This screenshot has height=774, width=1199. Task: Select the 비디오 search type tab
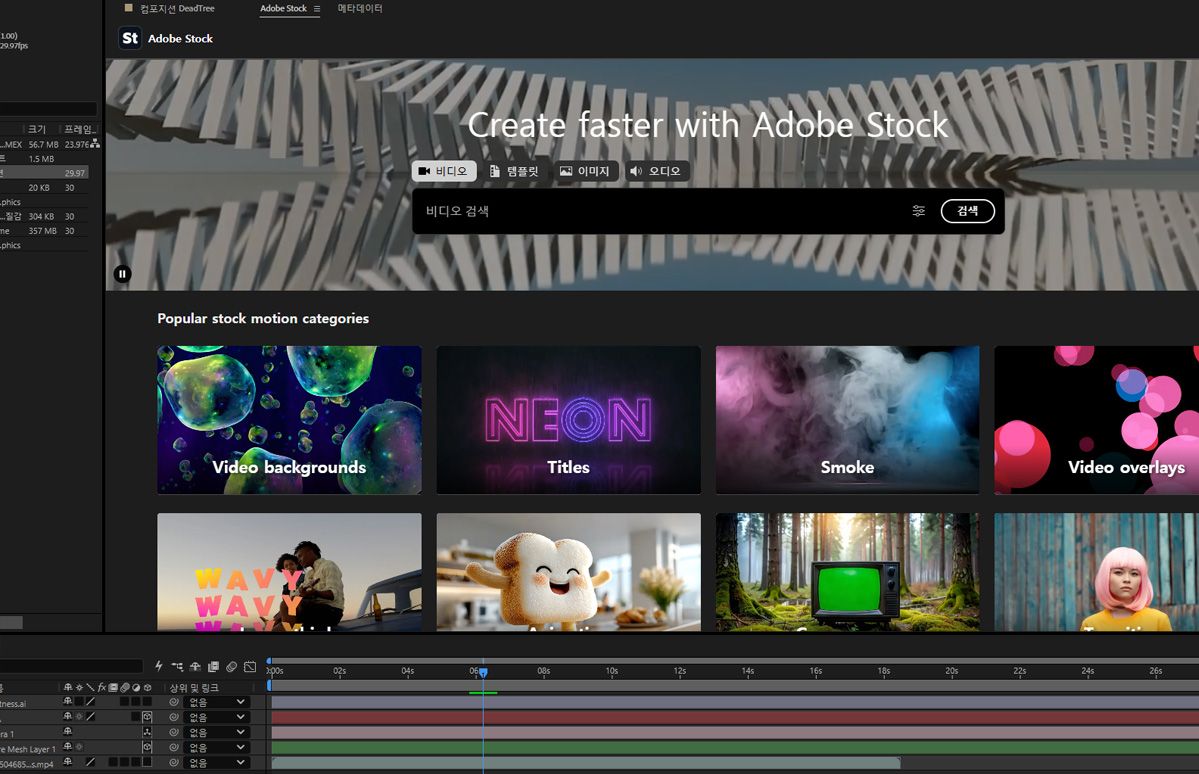coord(444,171)
